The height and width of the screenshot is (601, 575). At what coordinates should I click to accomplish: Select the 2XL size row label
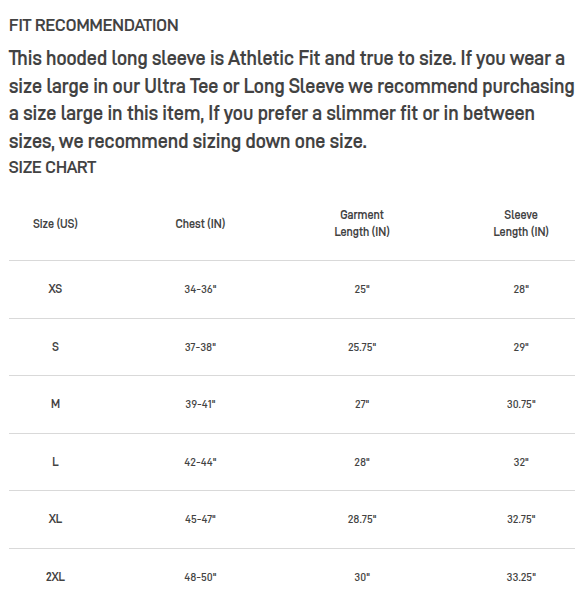55,576
